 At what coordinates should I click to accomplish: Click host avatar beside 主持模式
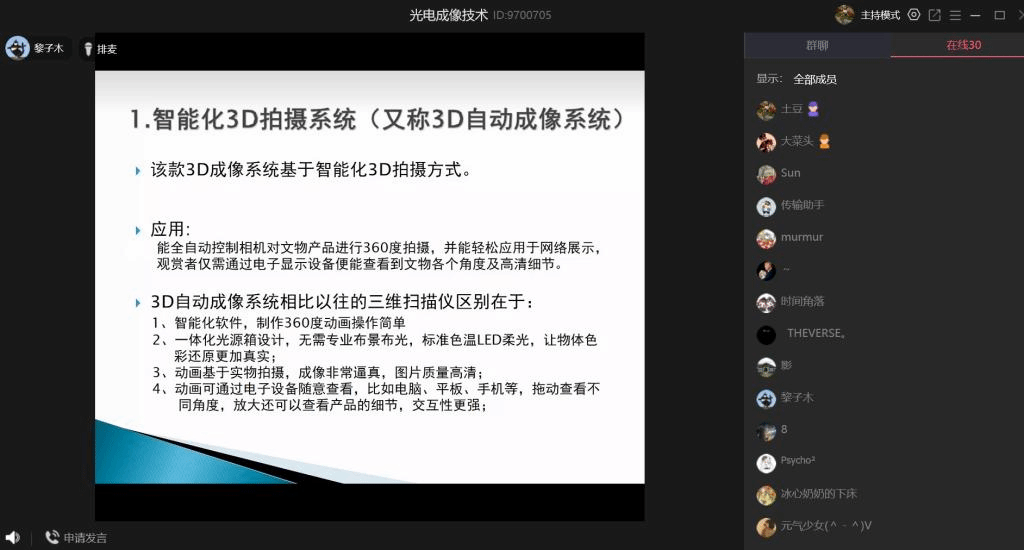coord(845,15)
